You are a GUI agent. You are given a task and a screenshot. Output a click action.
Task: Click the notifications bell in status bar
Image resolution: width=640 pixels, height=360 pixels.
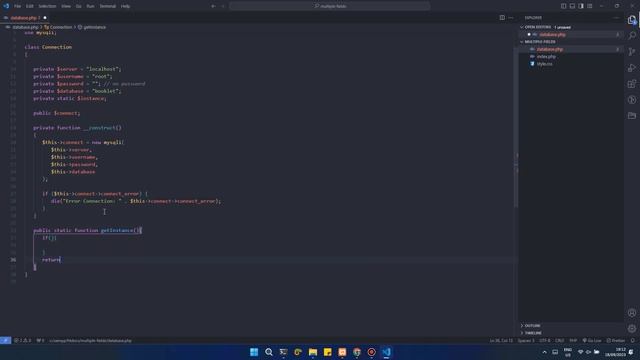coord(633,340)
